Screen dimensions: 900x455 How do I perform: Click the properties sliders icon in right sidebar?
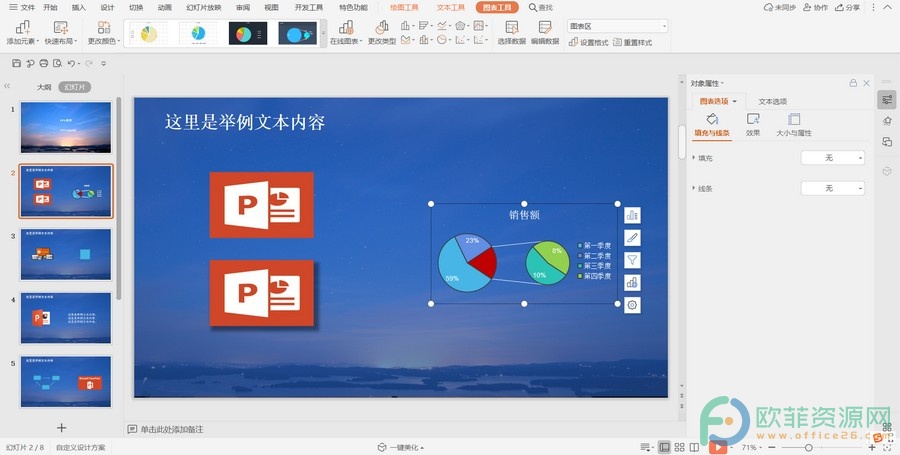[887, 100]
